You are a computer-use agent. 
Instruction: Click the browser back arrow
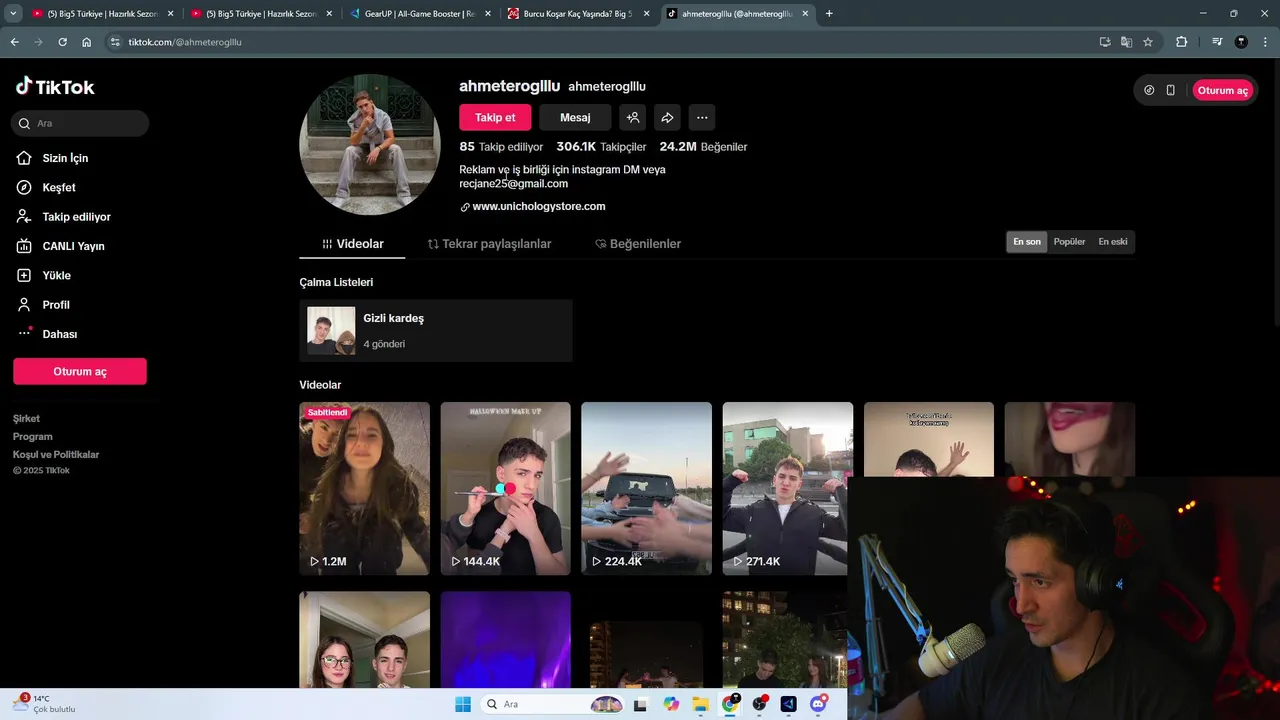coord(14,42)
